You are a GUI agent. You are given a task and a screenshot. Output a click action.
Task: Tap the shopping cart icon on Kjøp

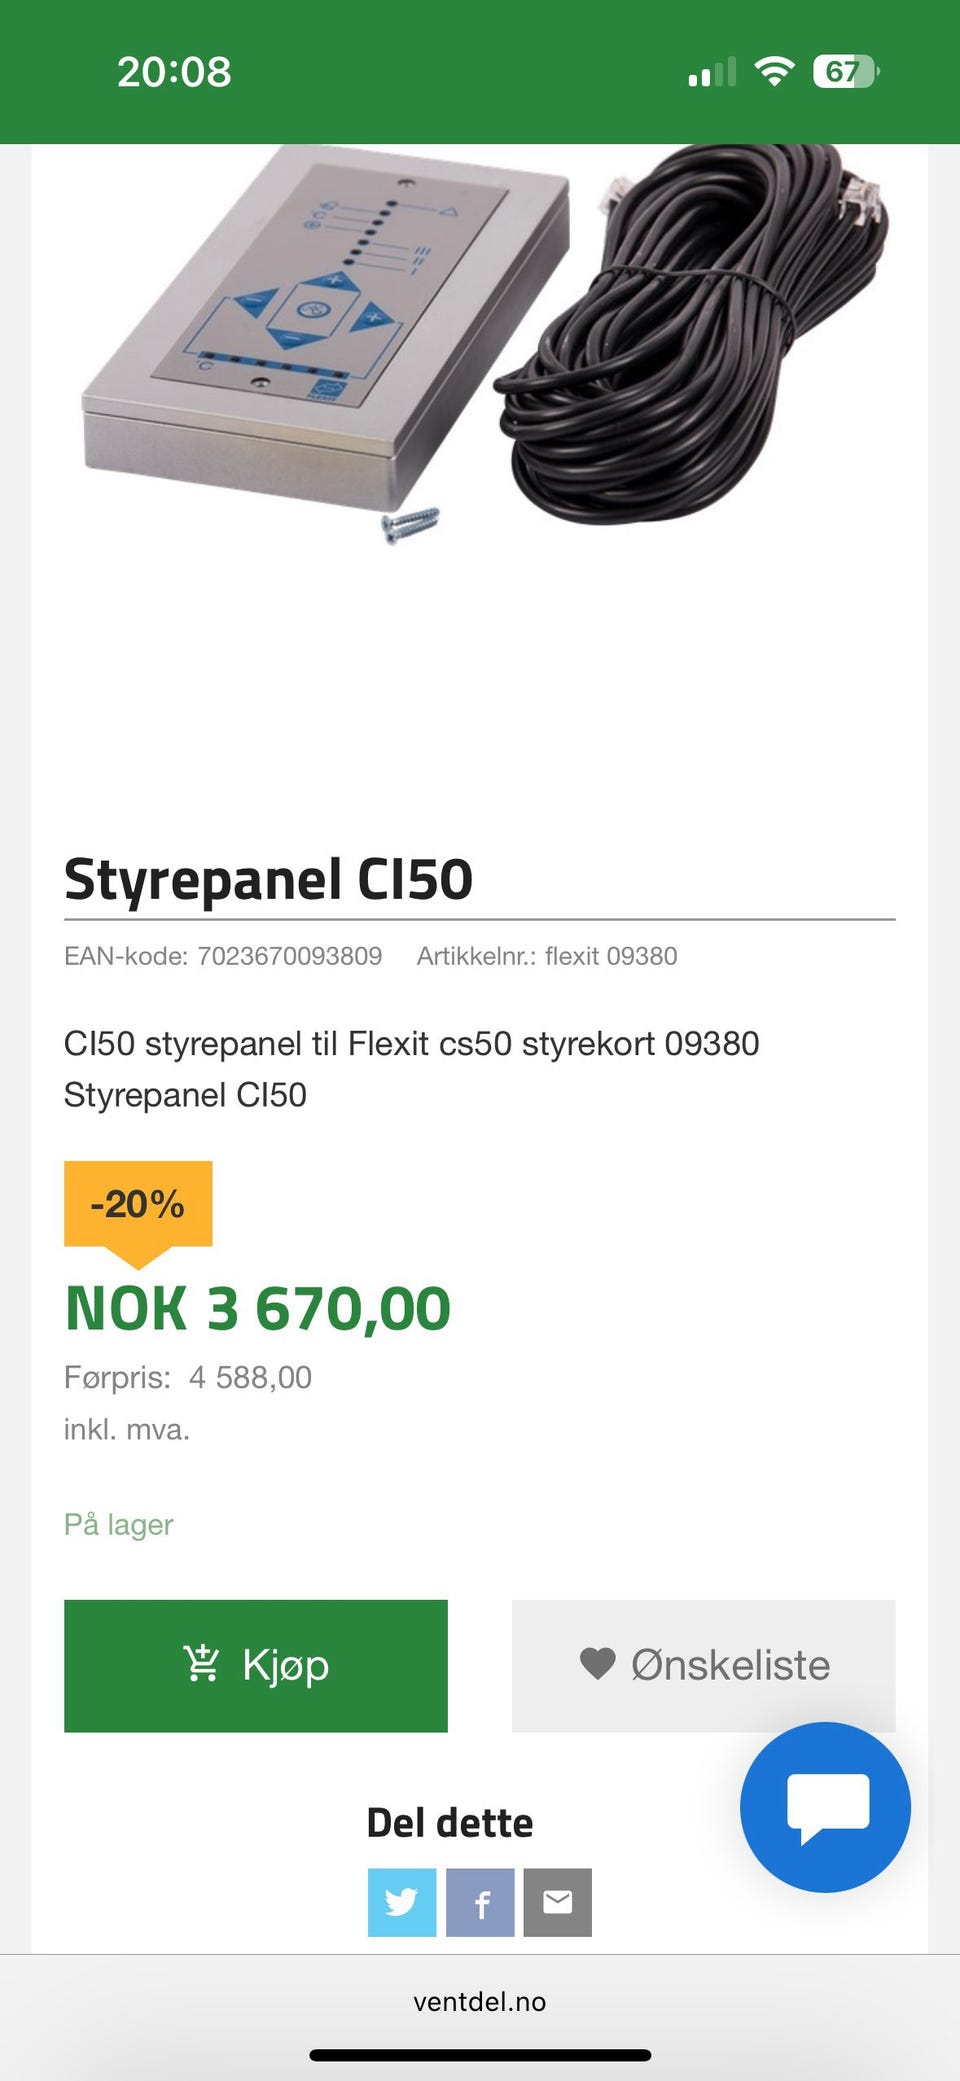click(x=201, y=1664)
